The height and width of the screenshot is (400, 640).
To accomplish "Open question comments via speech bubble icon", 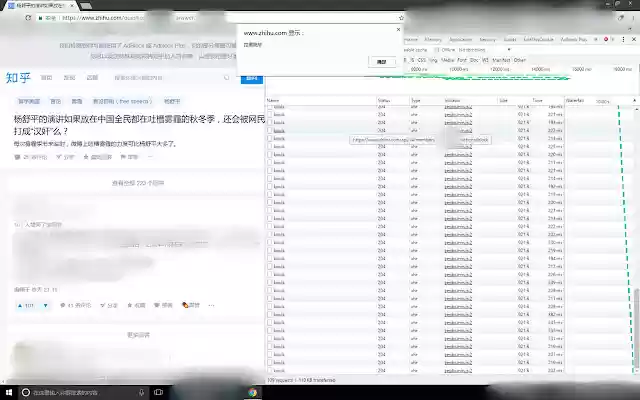I will [17, 157].
